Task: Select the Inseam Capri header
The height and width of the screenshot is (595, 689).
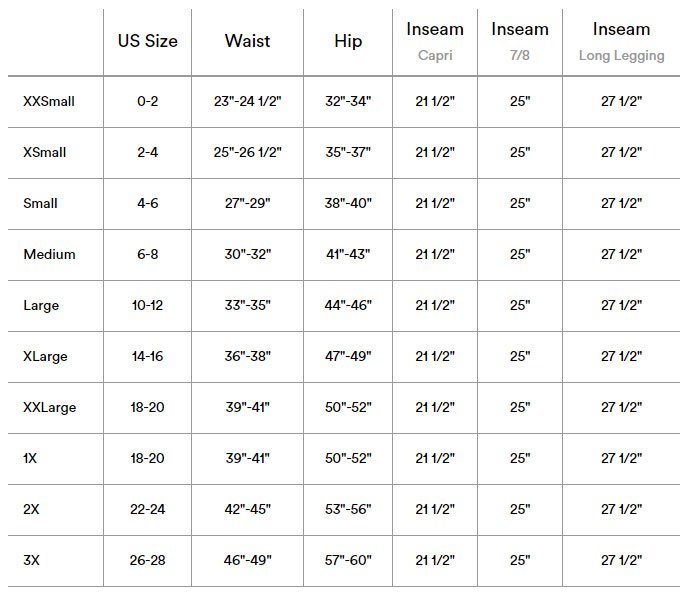Action: [435, 42]
